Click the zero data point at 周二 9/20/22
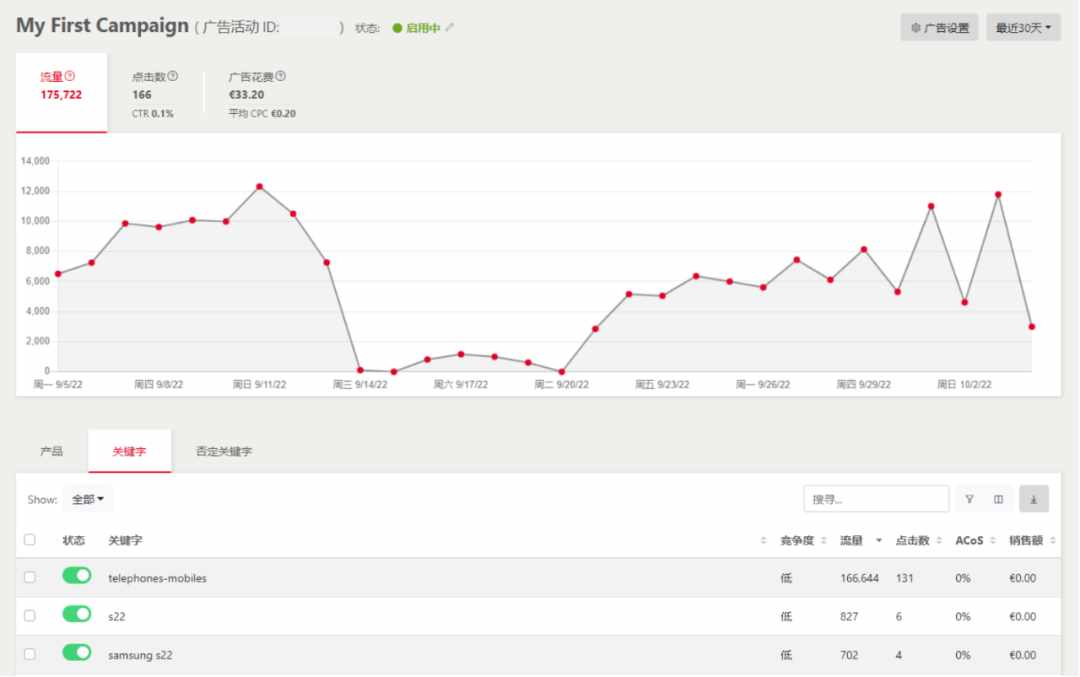 tap(561, 372)
